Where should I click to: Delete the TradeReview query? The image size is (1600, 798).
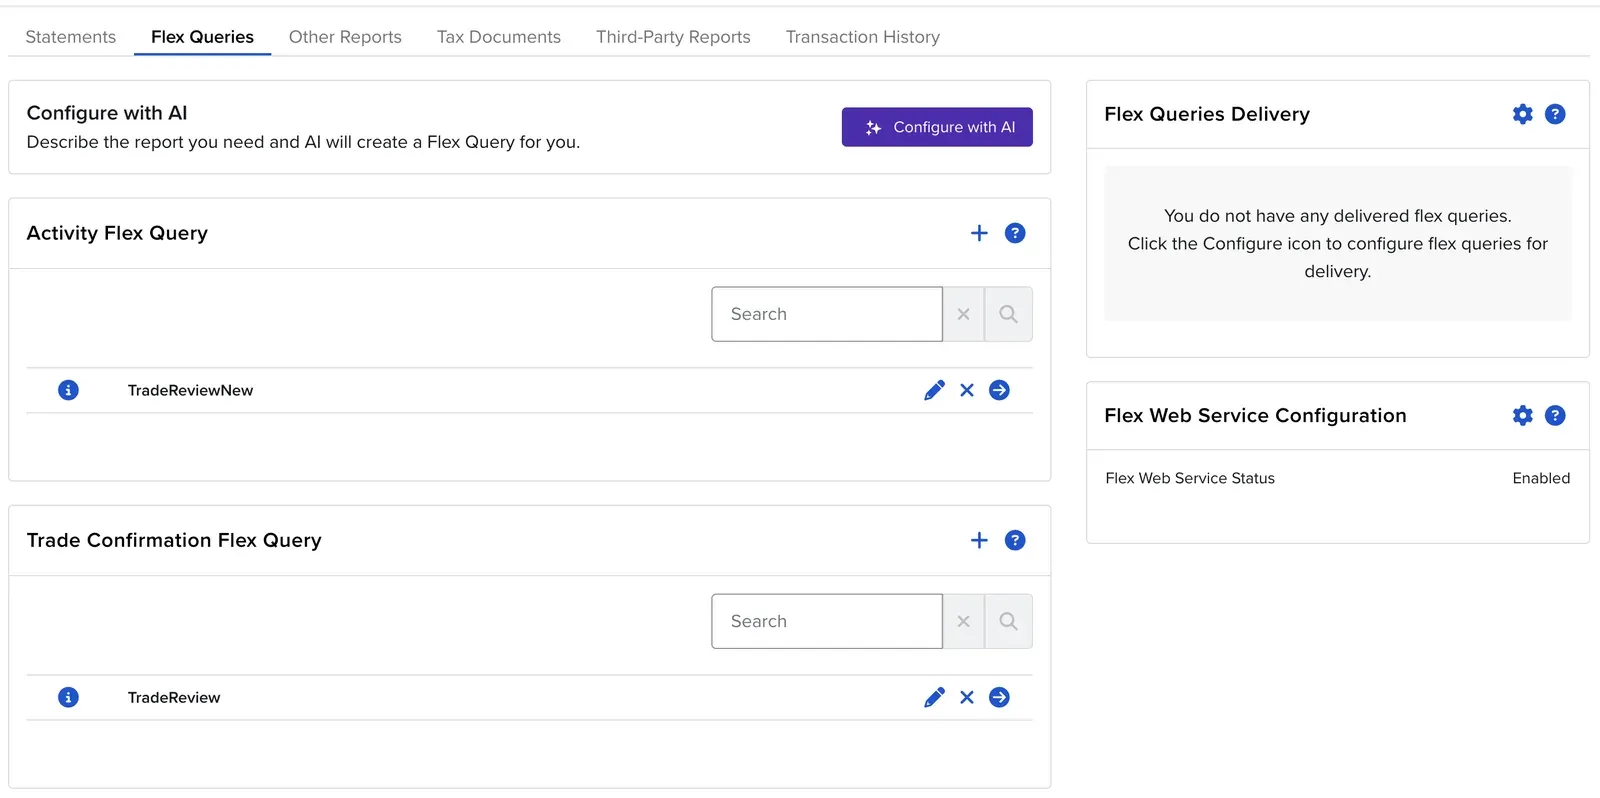click(x=967, y=697)
